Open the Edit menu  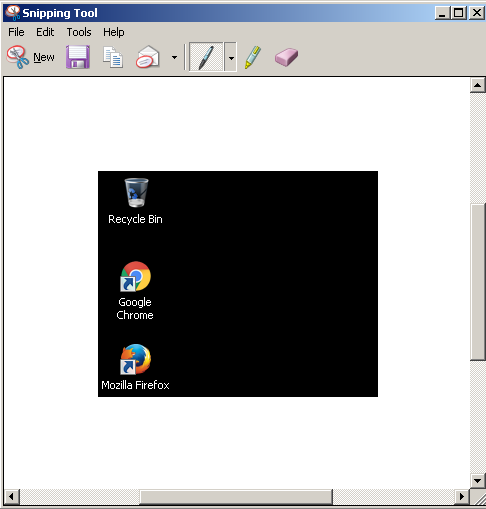pyautogui.click(x=45, y=32)
